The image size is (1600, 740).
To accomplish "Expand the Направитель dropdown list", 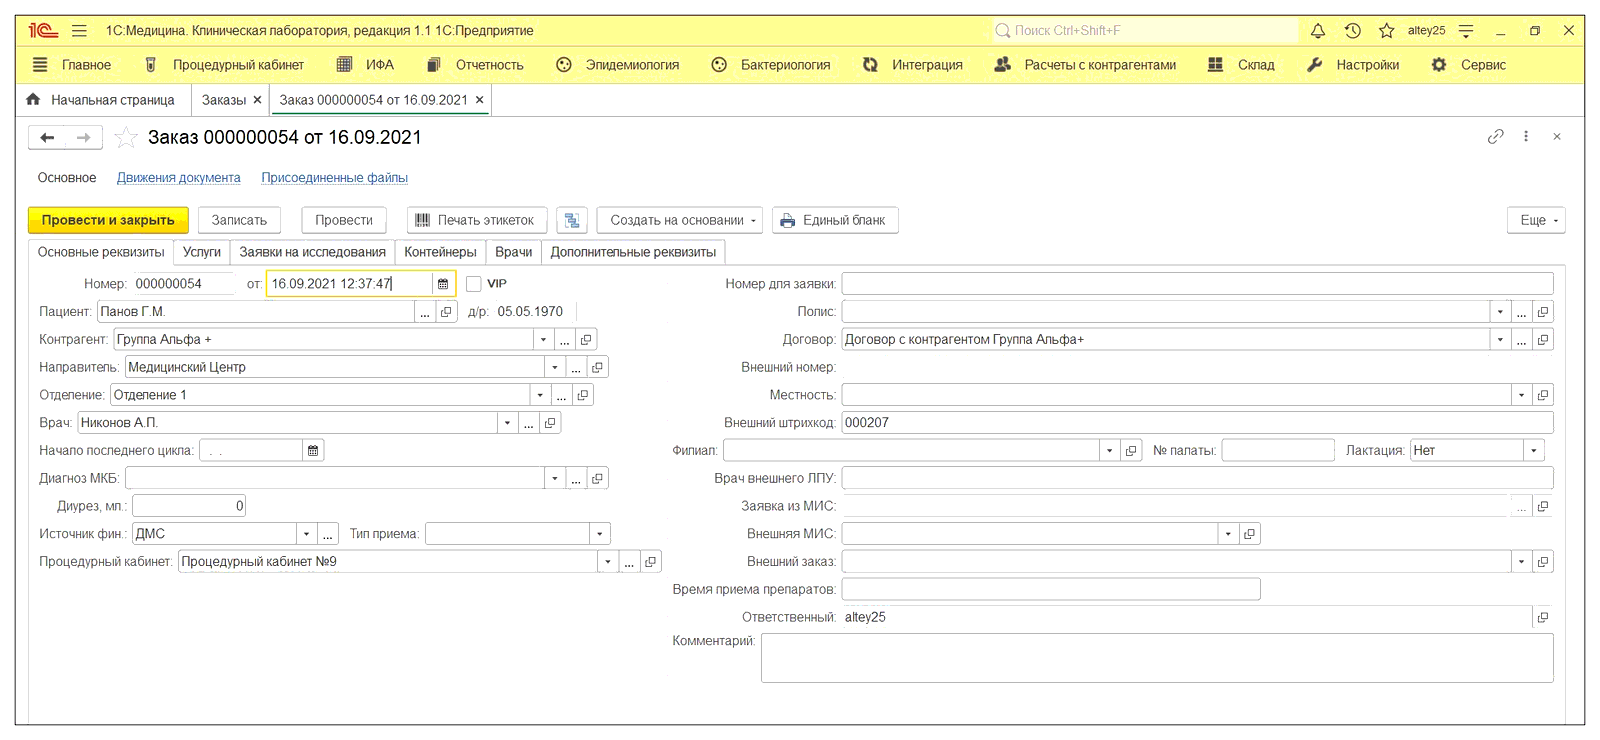I will click(555, 368).
